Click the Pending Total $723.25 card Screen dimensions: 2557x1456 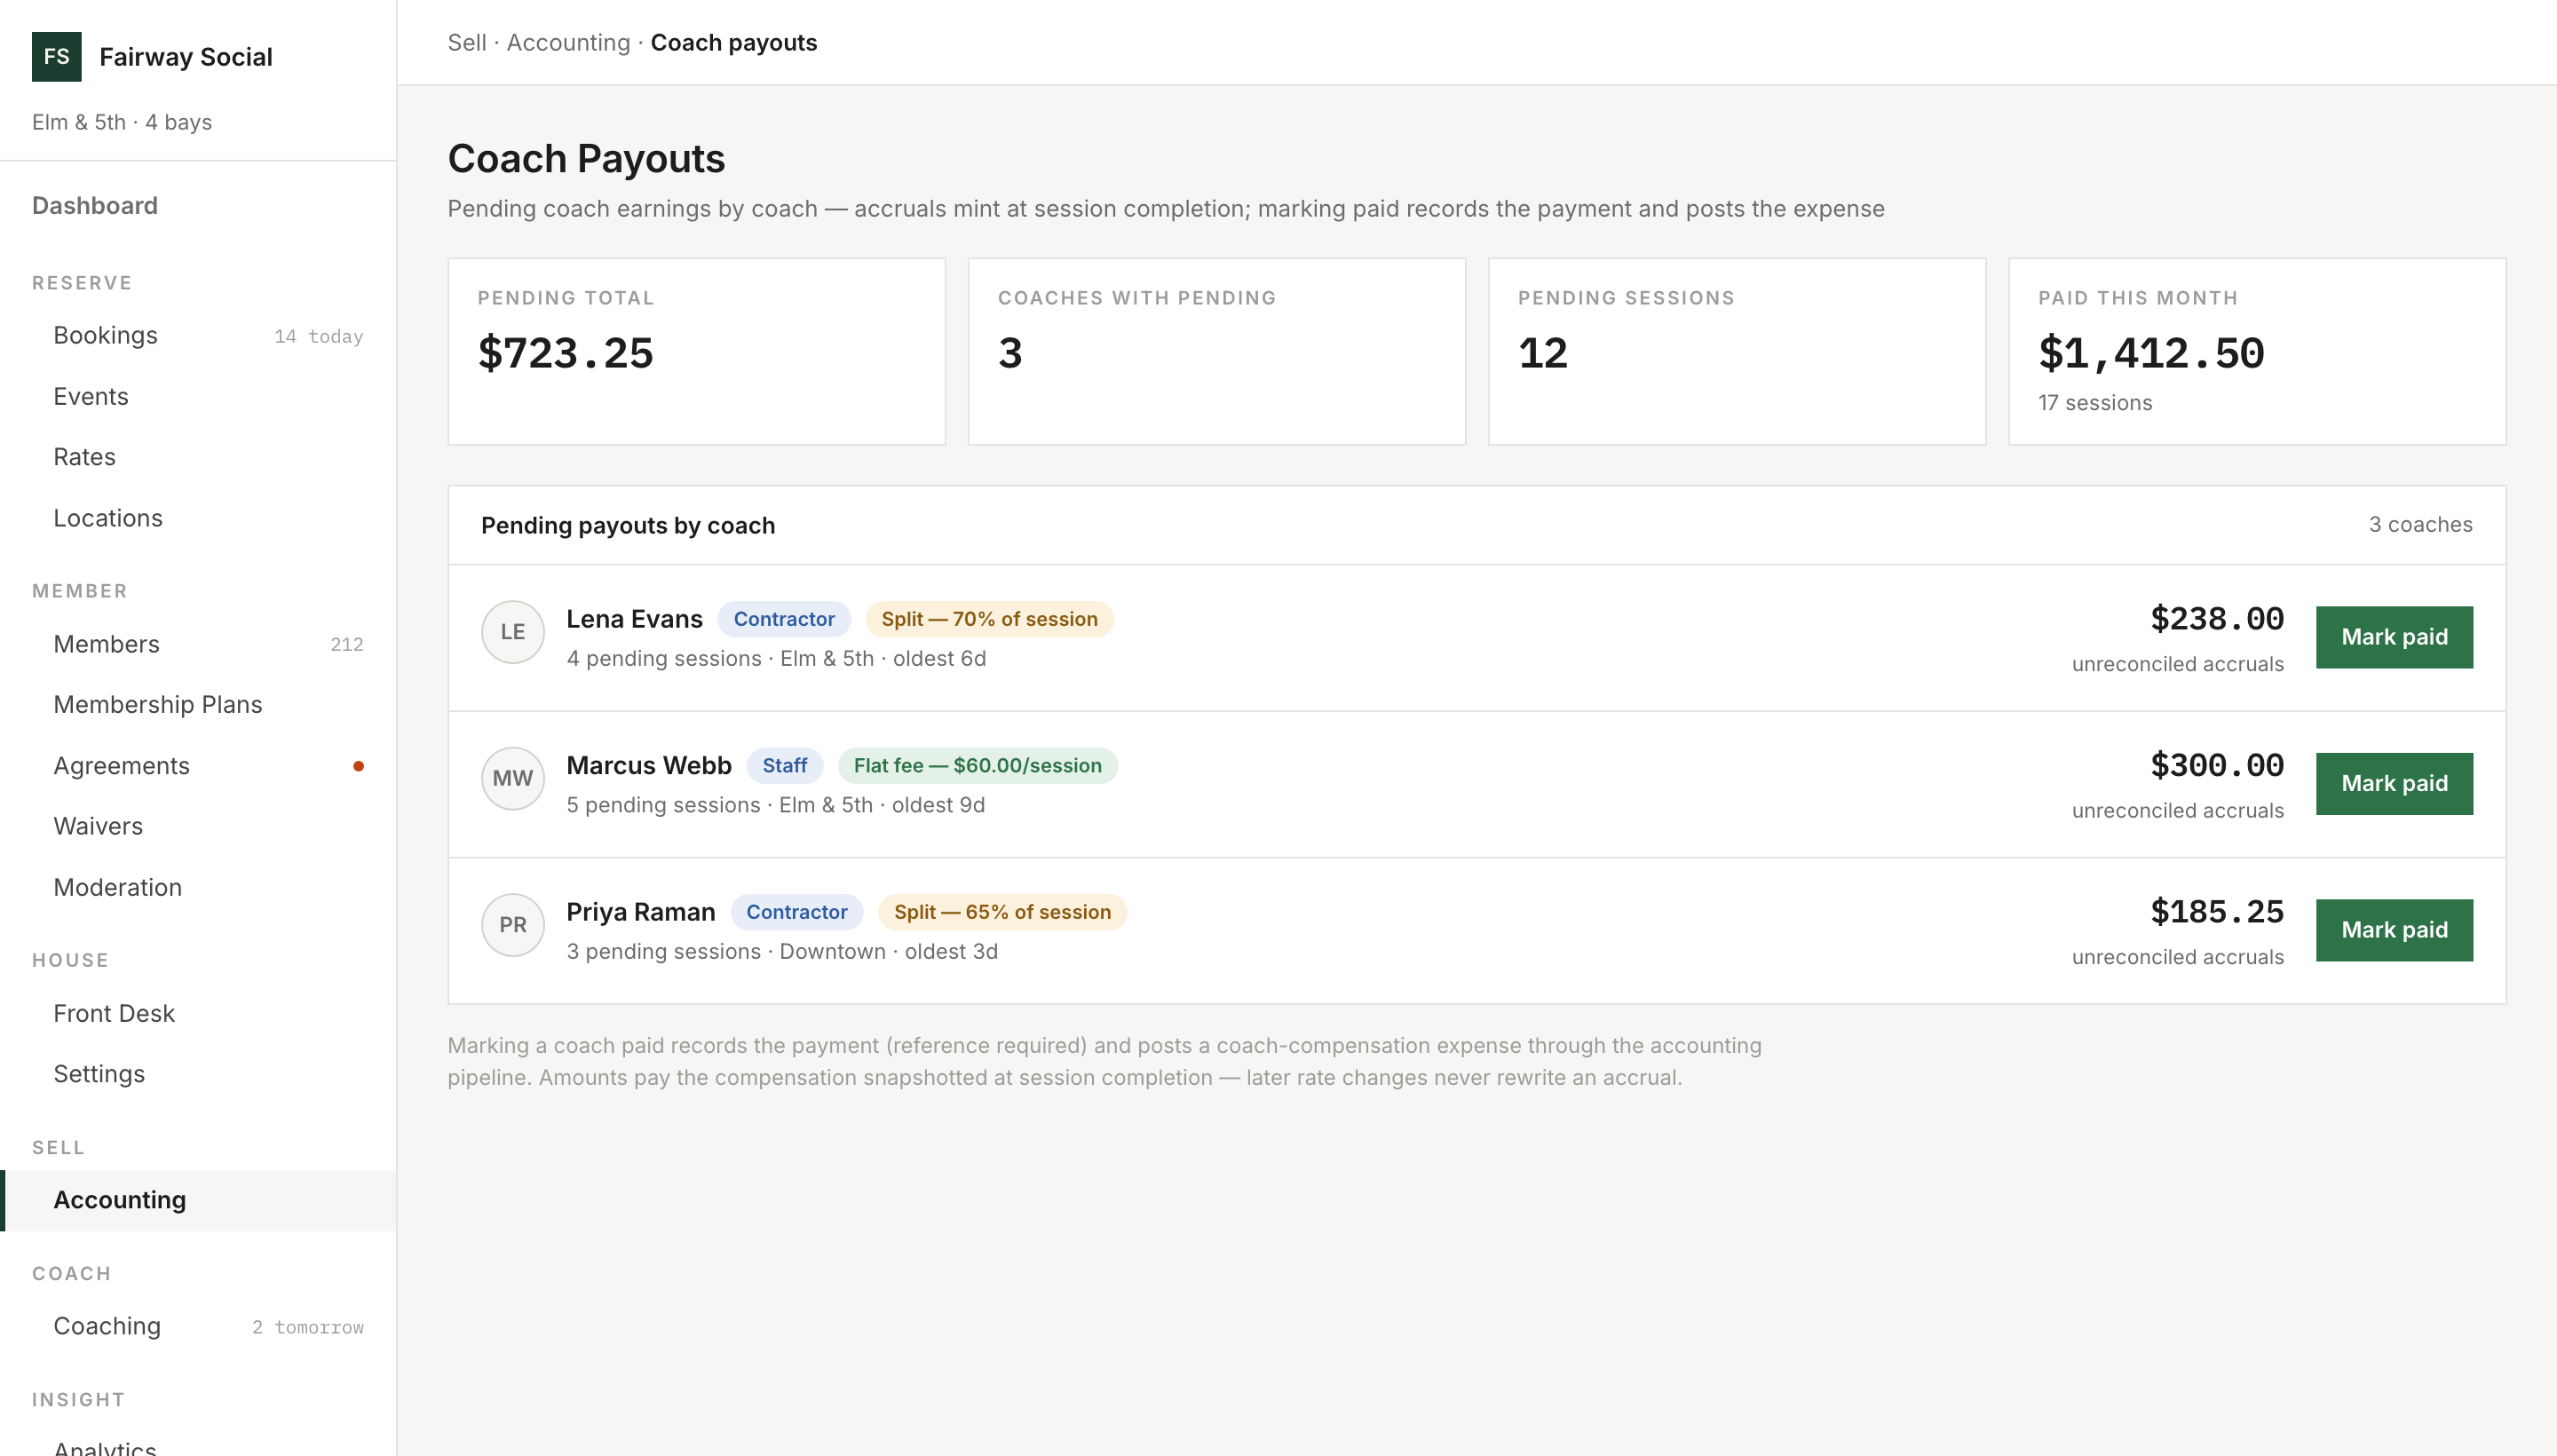[x=696, y=352]
